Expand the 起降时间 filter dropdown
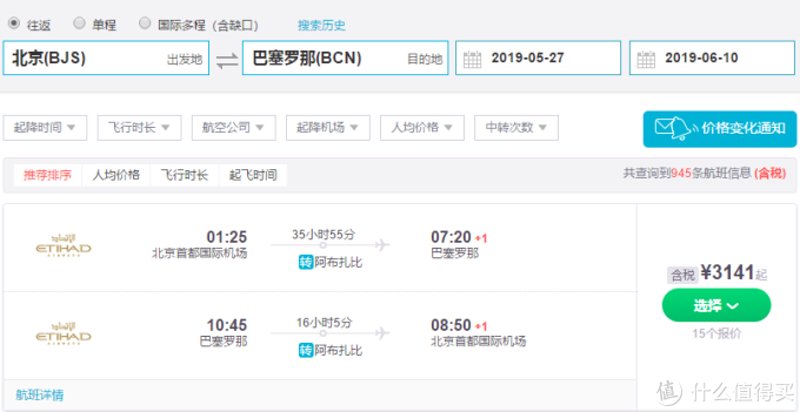800x412 pixels. 45,127
